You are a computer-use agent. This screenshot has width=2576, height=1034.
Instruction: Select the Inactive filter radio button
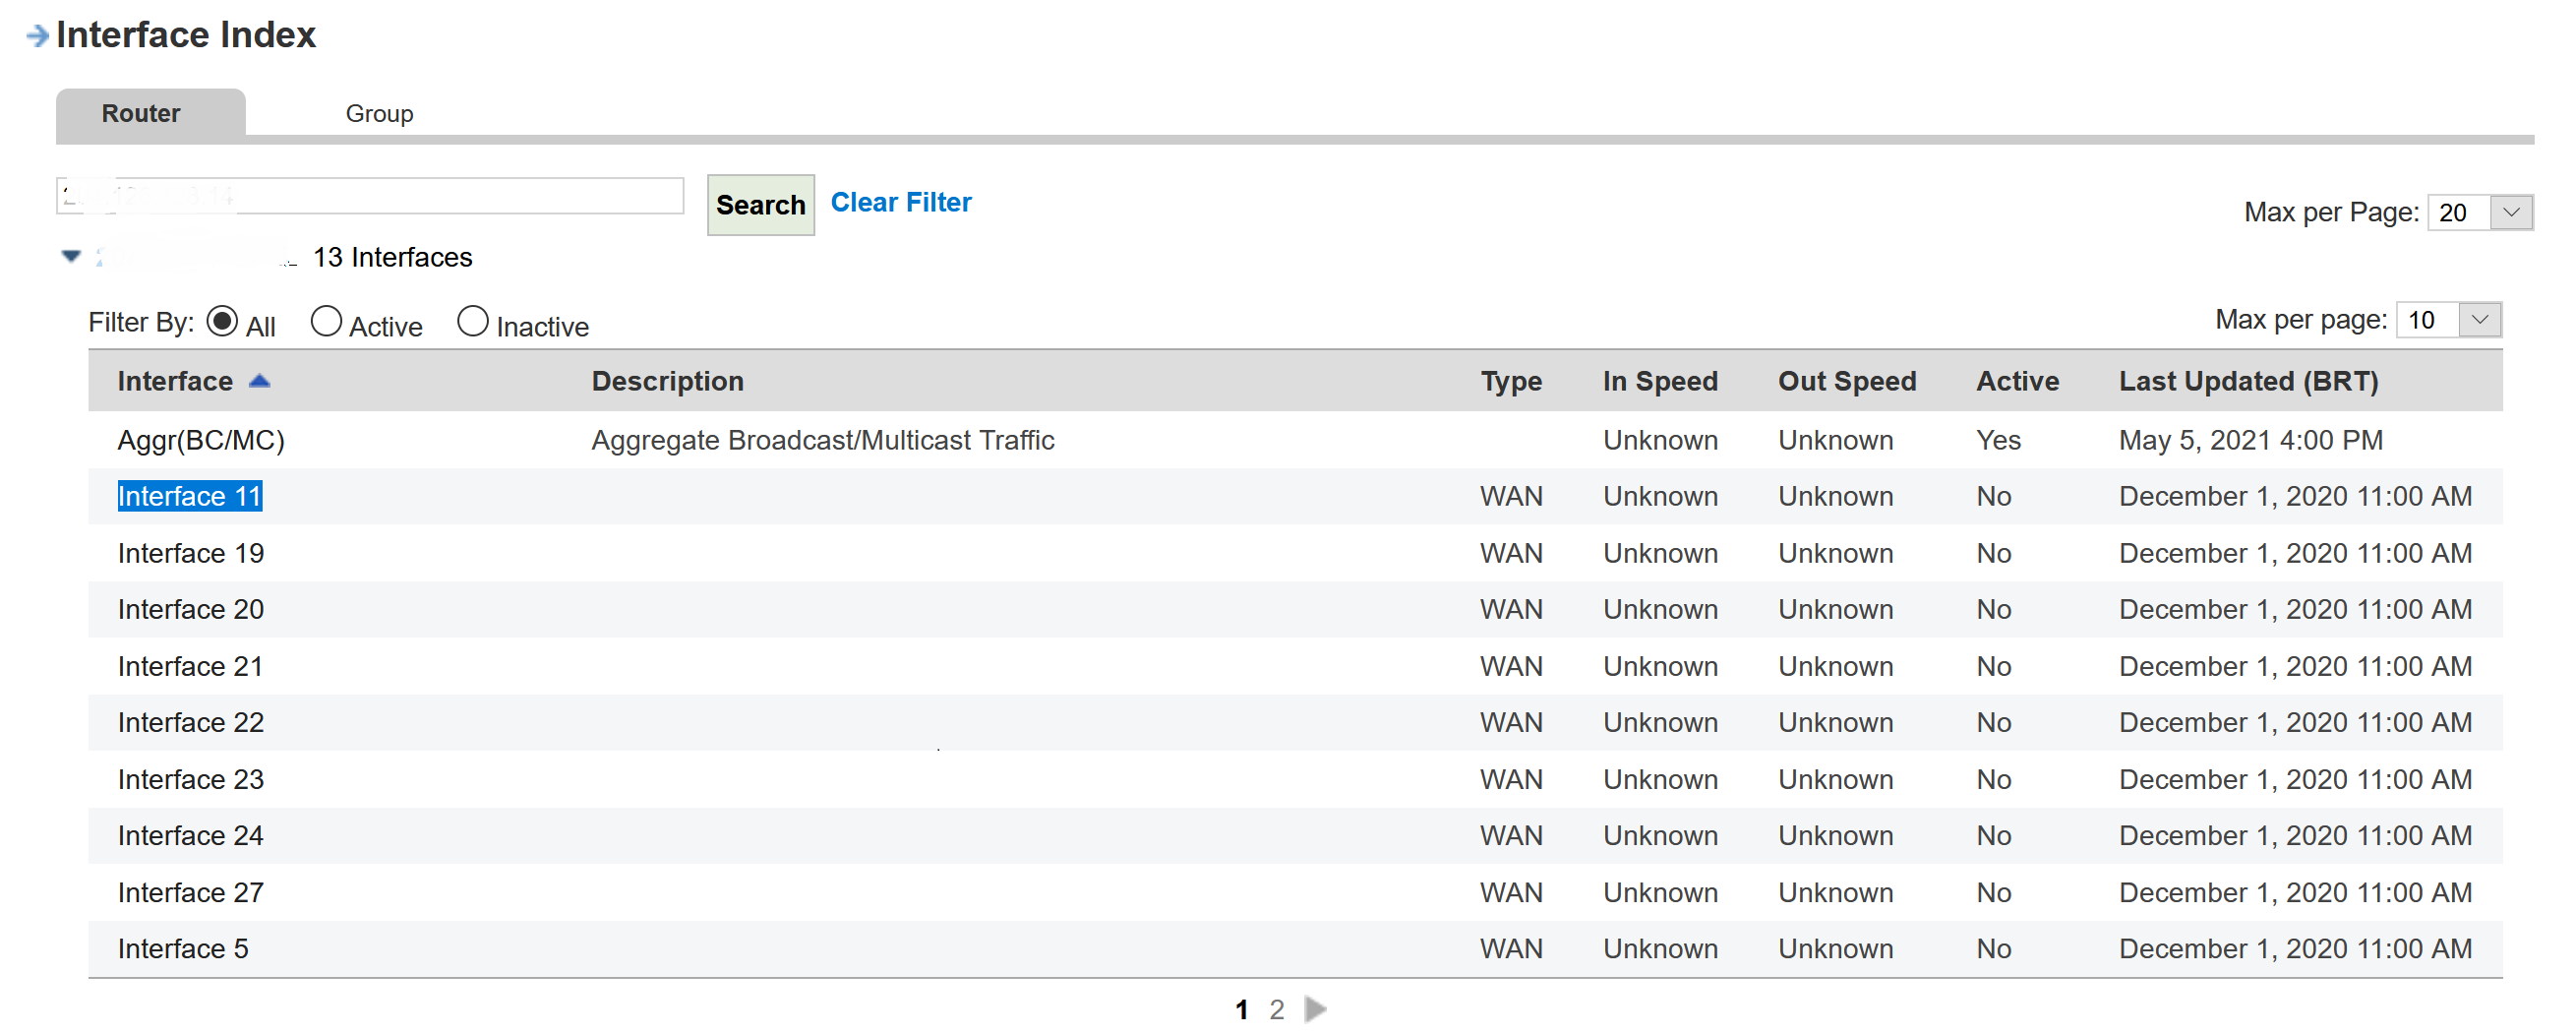[472, 322]
